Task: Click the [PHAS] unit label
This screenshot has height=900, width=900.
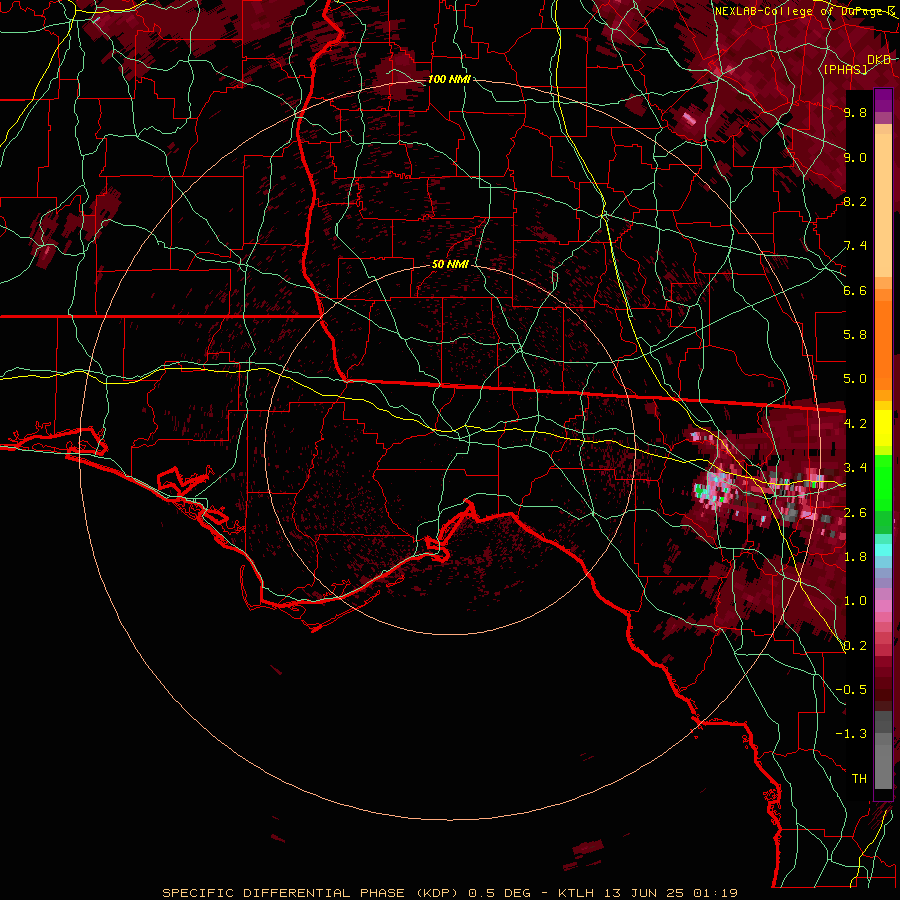Action: (x=845, y=69)
